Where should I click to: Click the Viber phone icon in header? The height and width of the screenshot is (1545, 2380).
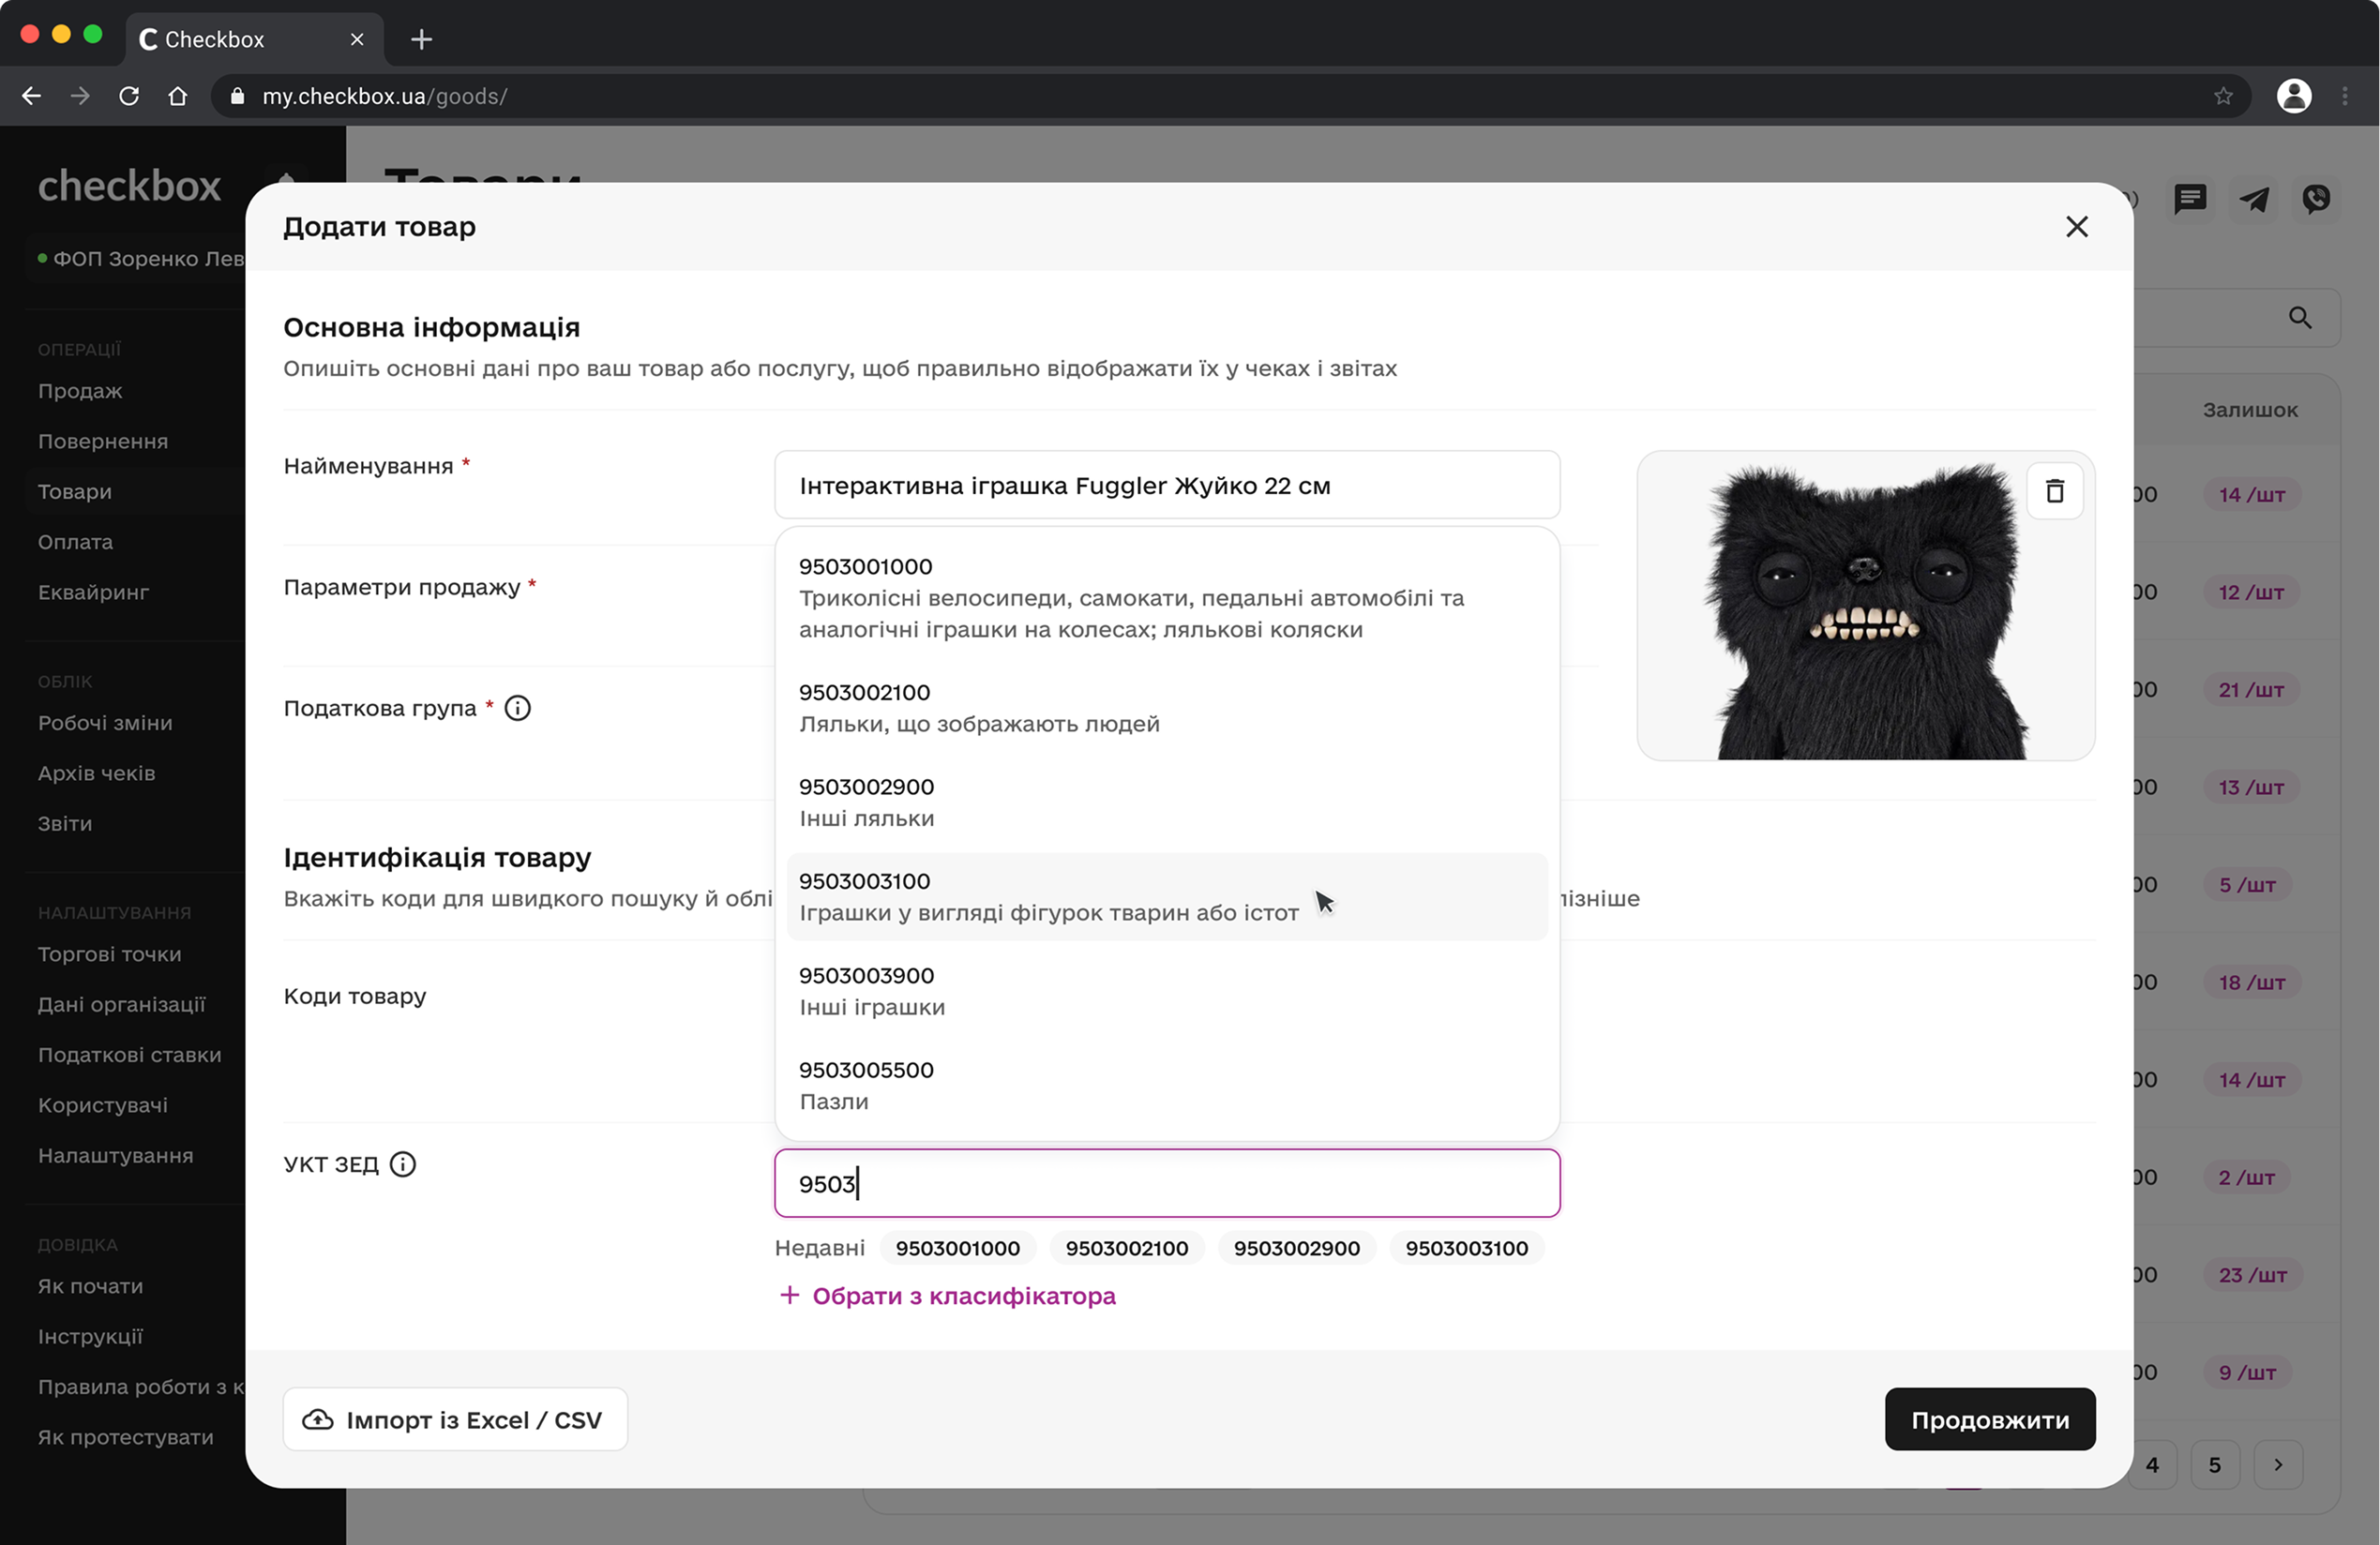[x=2316, y=199]
